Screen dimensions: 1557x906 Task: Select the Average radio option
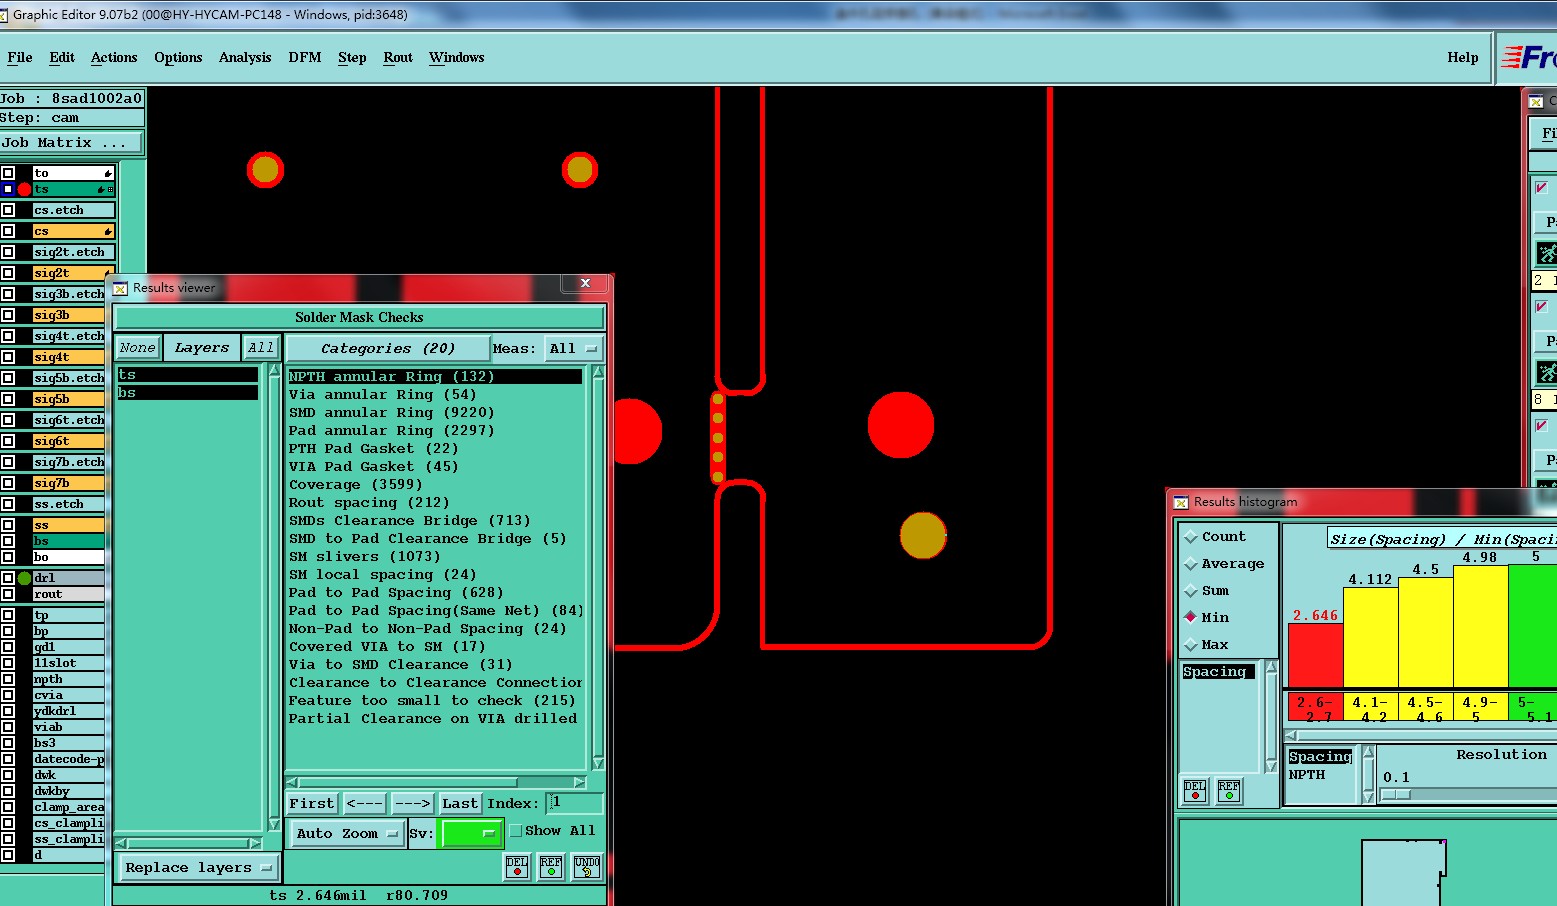click(x=1191, y=564)
